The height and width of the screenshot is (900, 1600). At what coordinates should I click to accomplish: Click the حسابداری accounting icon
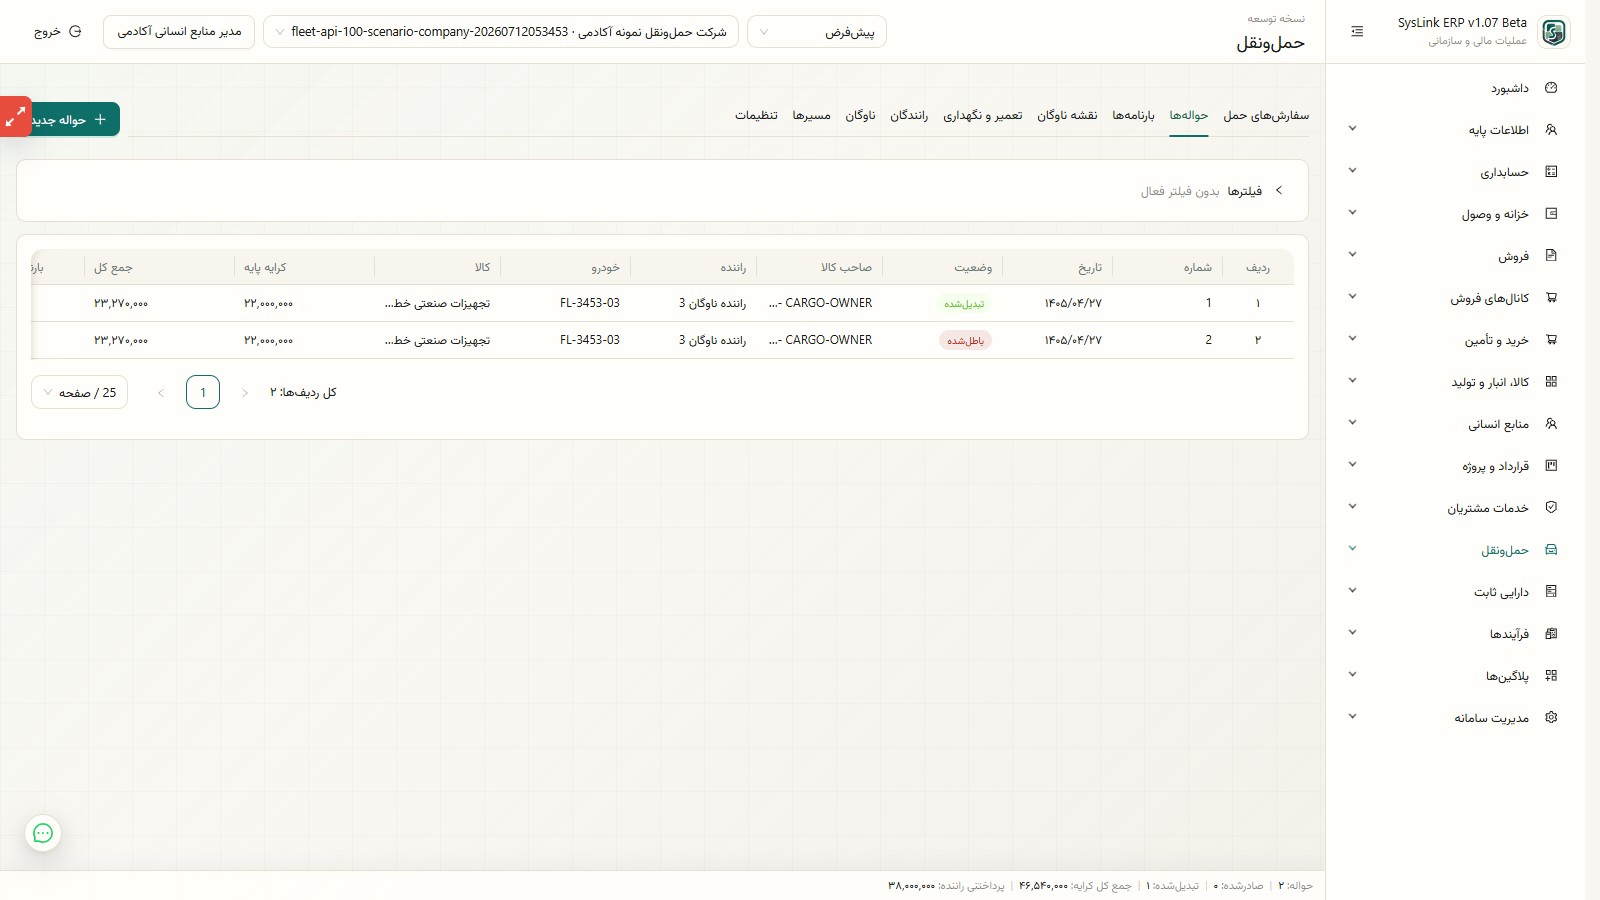click(x=1551, y=172)
